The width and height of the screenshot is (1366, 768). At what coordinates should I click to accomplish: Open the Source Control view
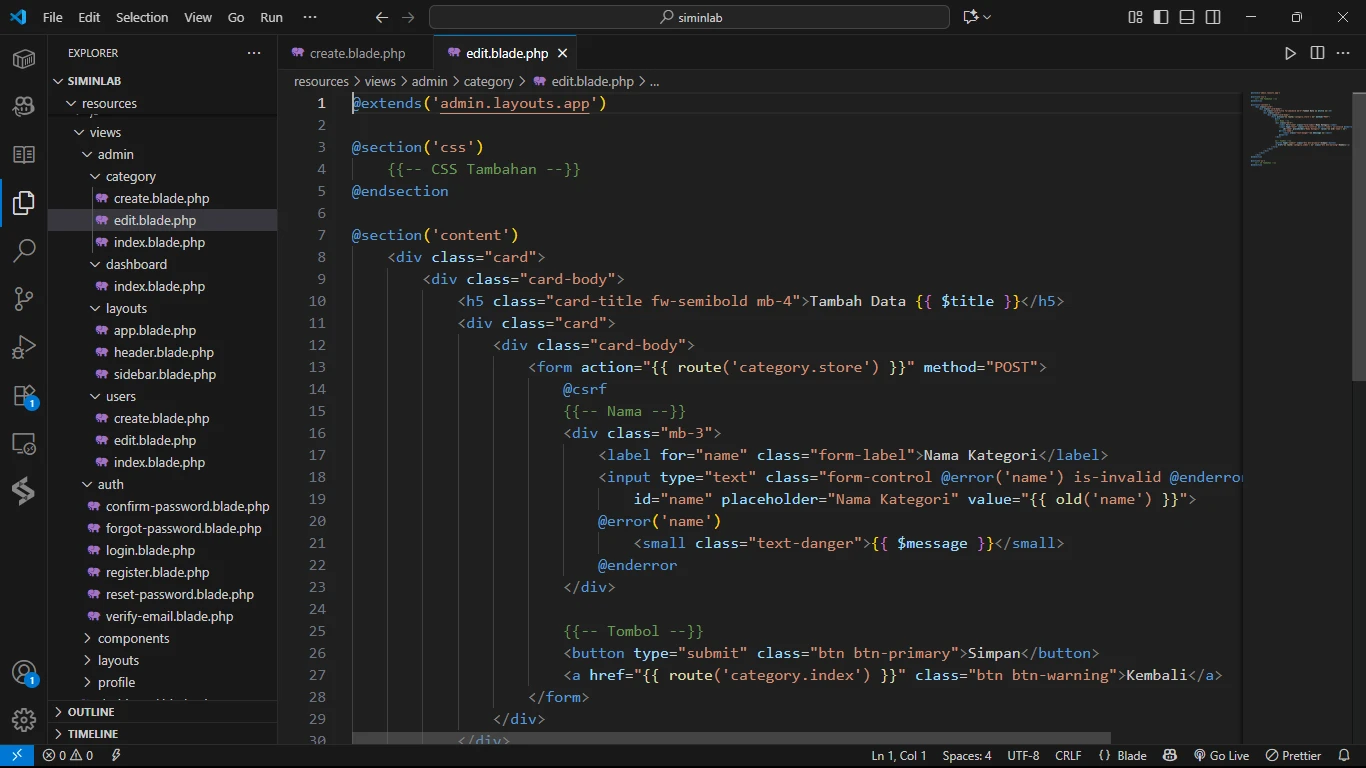[24, 298]
